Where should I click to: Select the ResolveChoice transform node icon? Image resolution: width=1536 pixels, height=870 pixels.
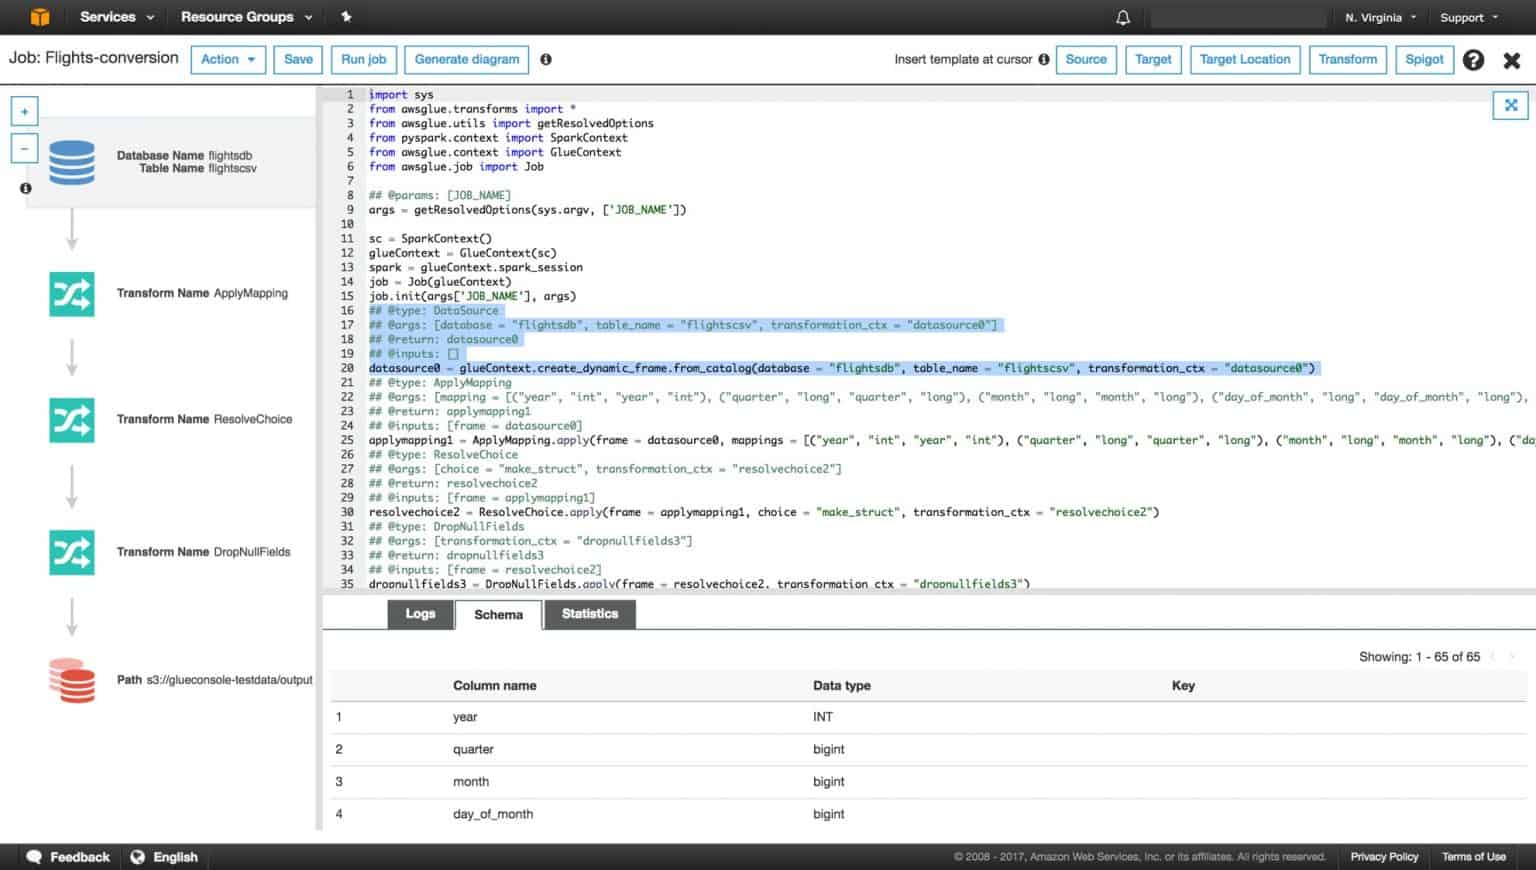71,420
